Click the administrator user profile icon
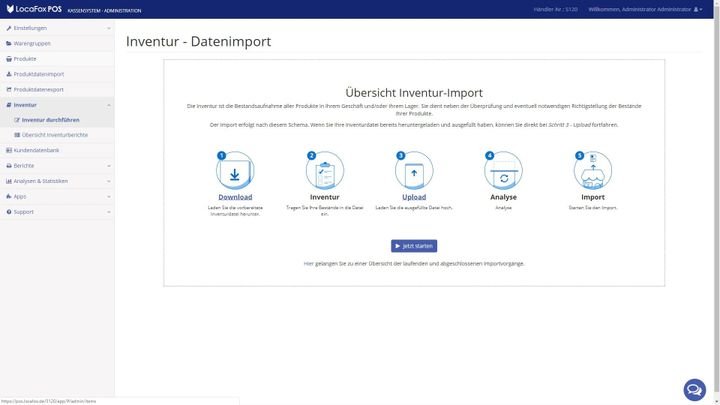Image resolution: width=720 pixels, height=405 pixels. point(698,9)
